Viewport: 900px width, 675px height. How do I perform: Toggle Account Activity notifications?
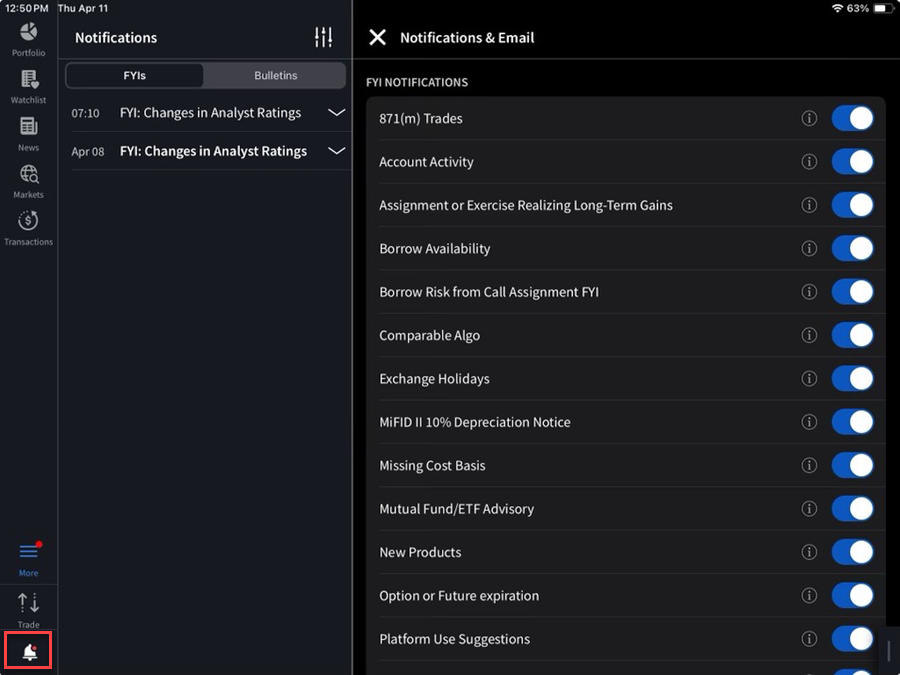tap(852, 162)
